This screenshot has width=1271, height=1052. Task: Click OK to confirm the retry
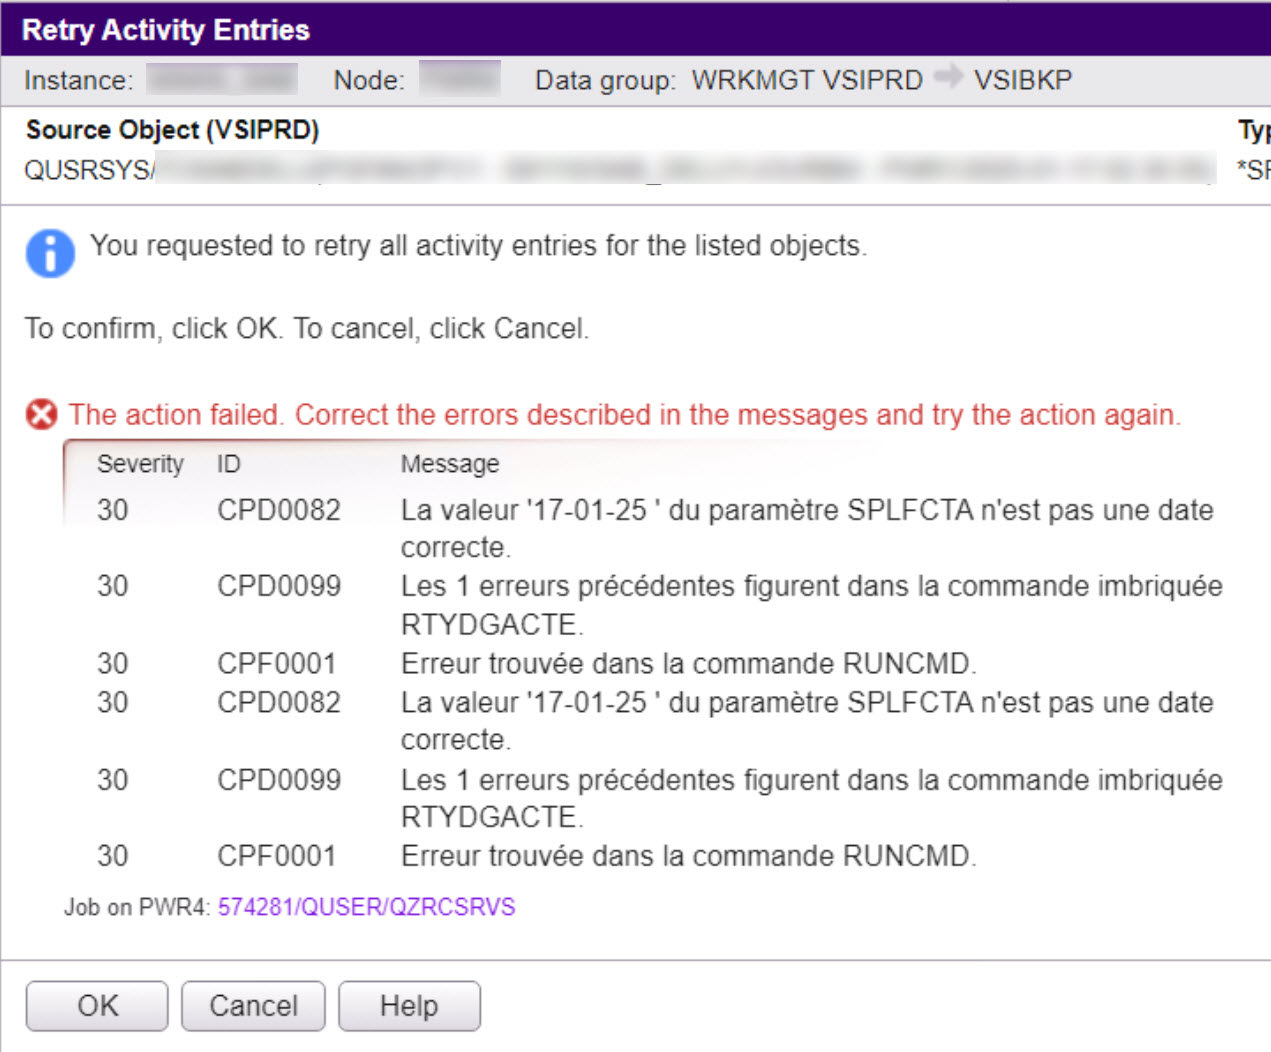tap(96, 1006)
